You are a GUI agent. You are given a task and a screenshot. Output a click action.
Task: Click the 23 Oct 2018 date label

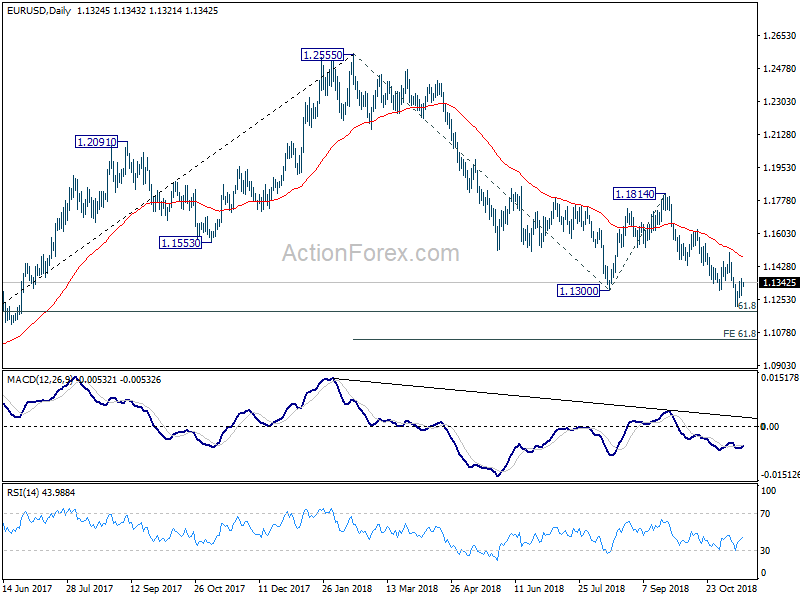click(731, 589)
